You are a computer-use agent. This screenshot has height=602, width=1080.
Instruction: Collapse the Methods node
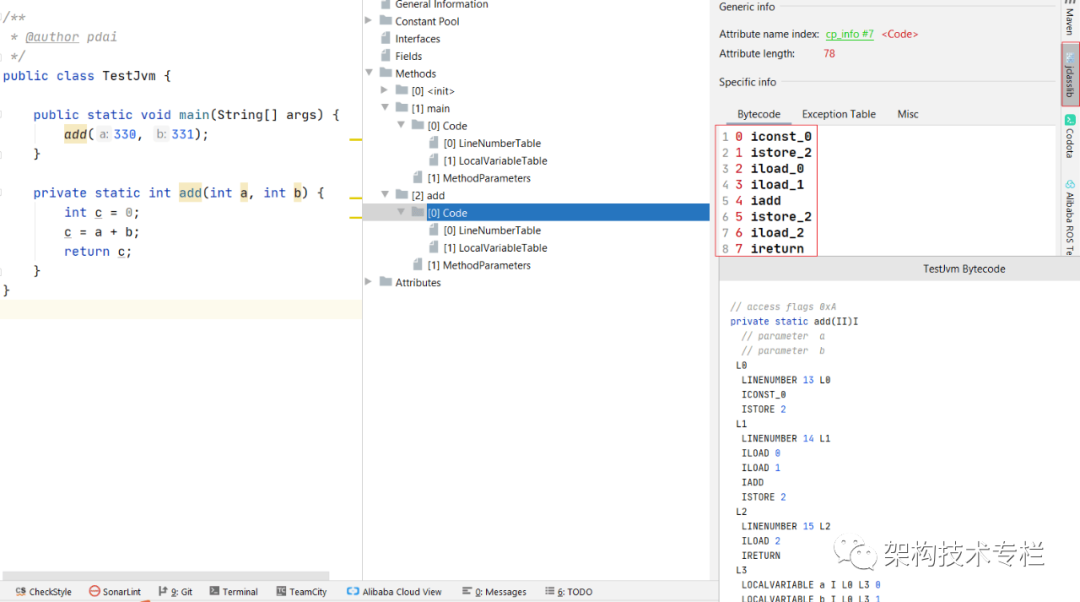pyautogui.click(x=369, y=72)
